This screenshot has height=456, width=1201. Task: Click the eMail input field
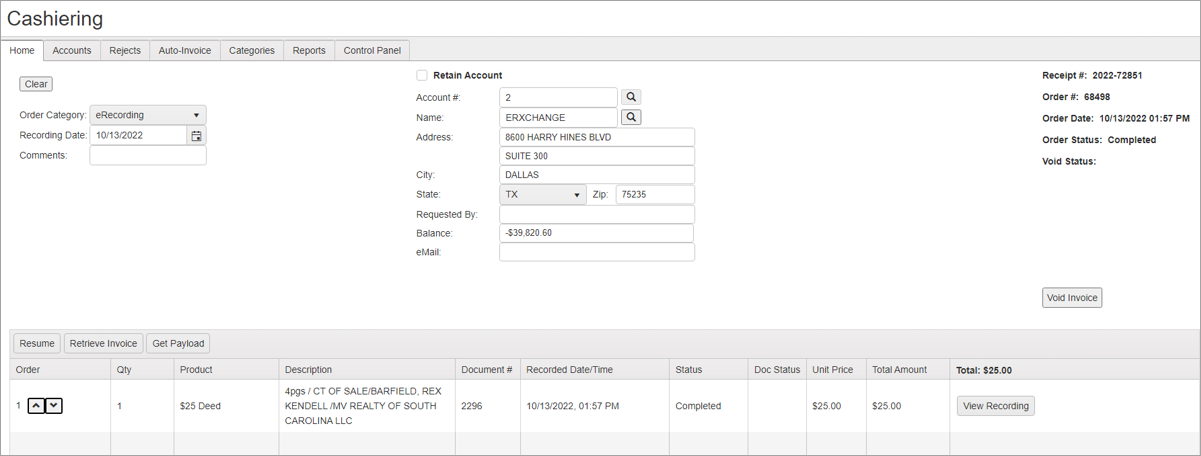tap(596, 253)
